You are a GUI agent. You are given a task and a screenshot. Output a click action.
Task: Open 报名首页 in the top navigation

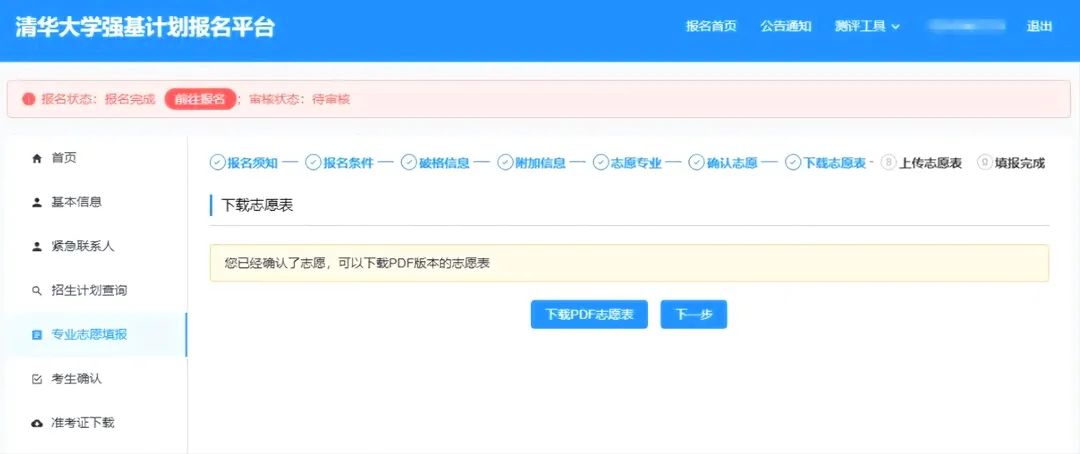tap(711, 27)
